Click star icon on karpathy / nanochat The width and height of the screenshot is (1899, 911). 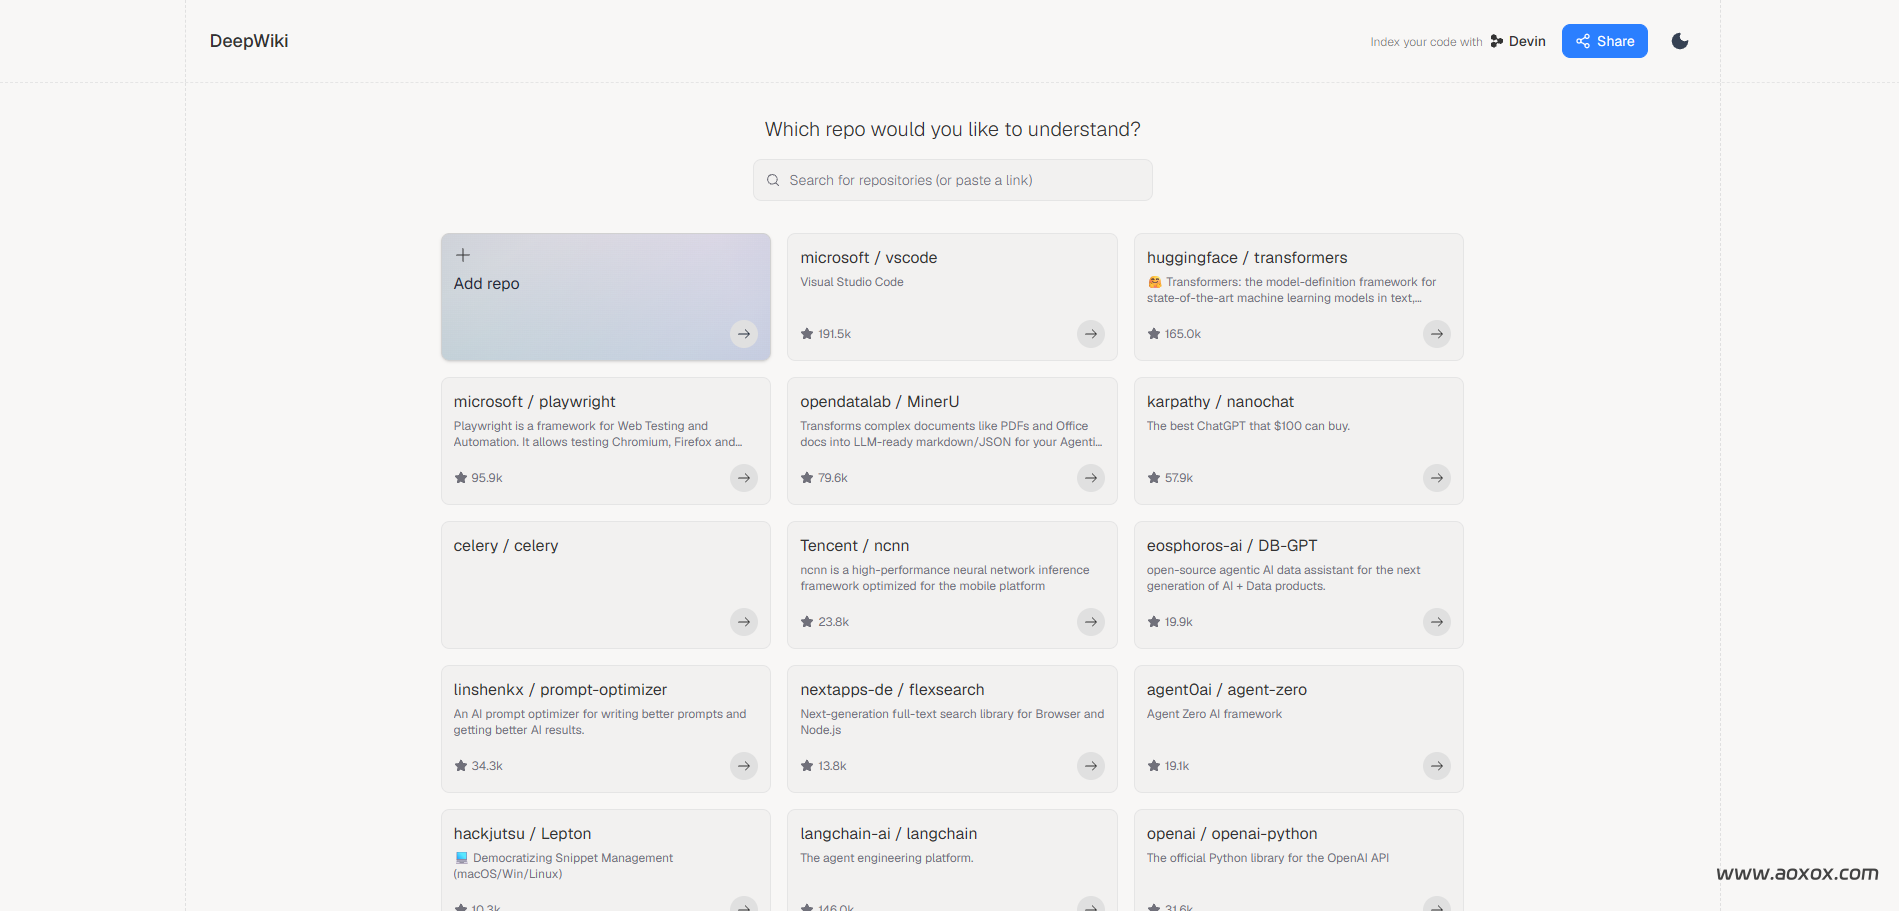(x=1154, y=478)
